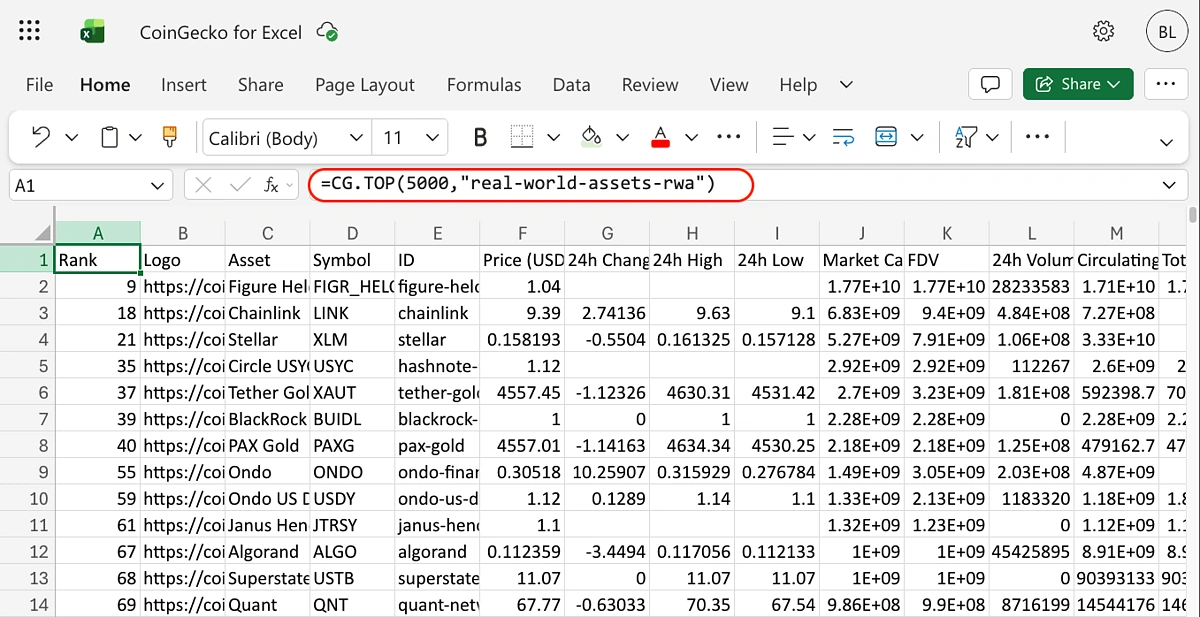
Task: Open the View tab
Action: point(729,85)
